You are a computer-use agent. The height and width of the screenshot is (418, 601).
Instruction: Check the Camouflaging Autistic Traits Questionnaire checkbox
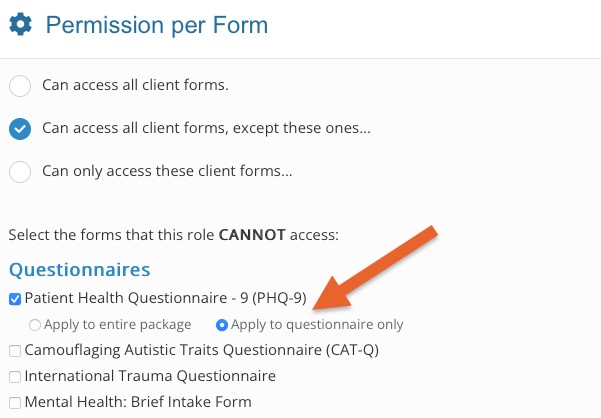click(x=15, y=351)
